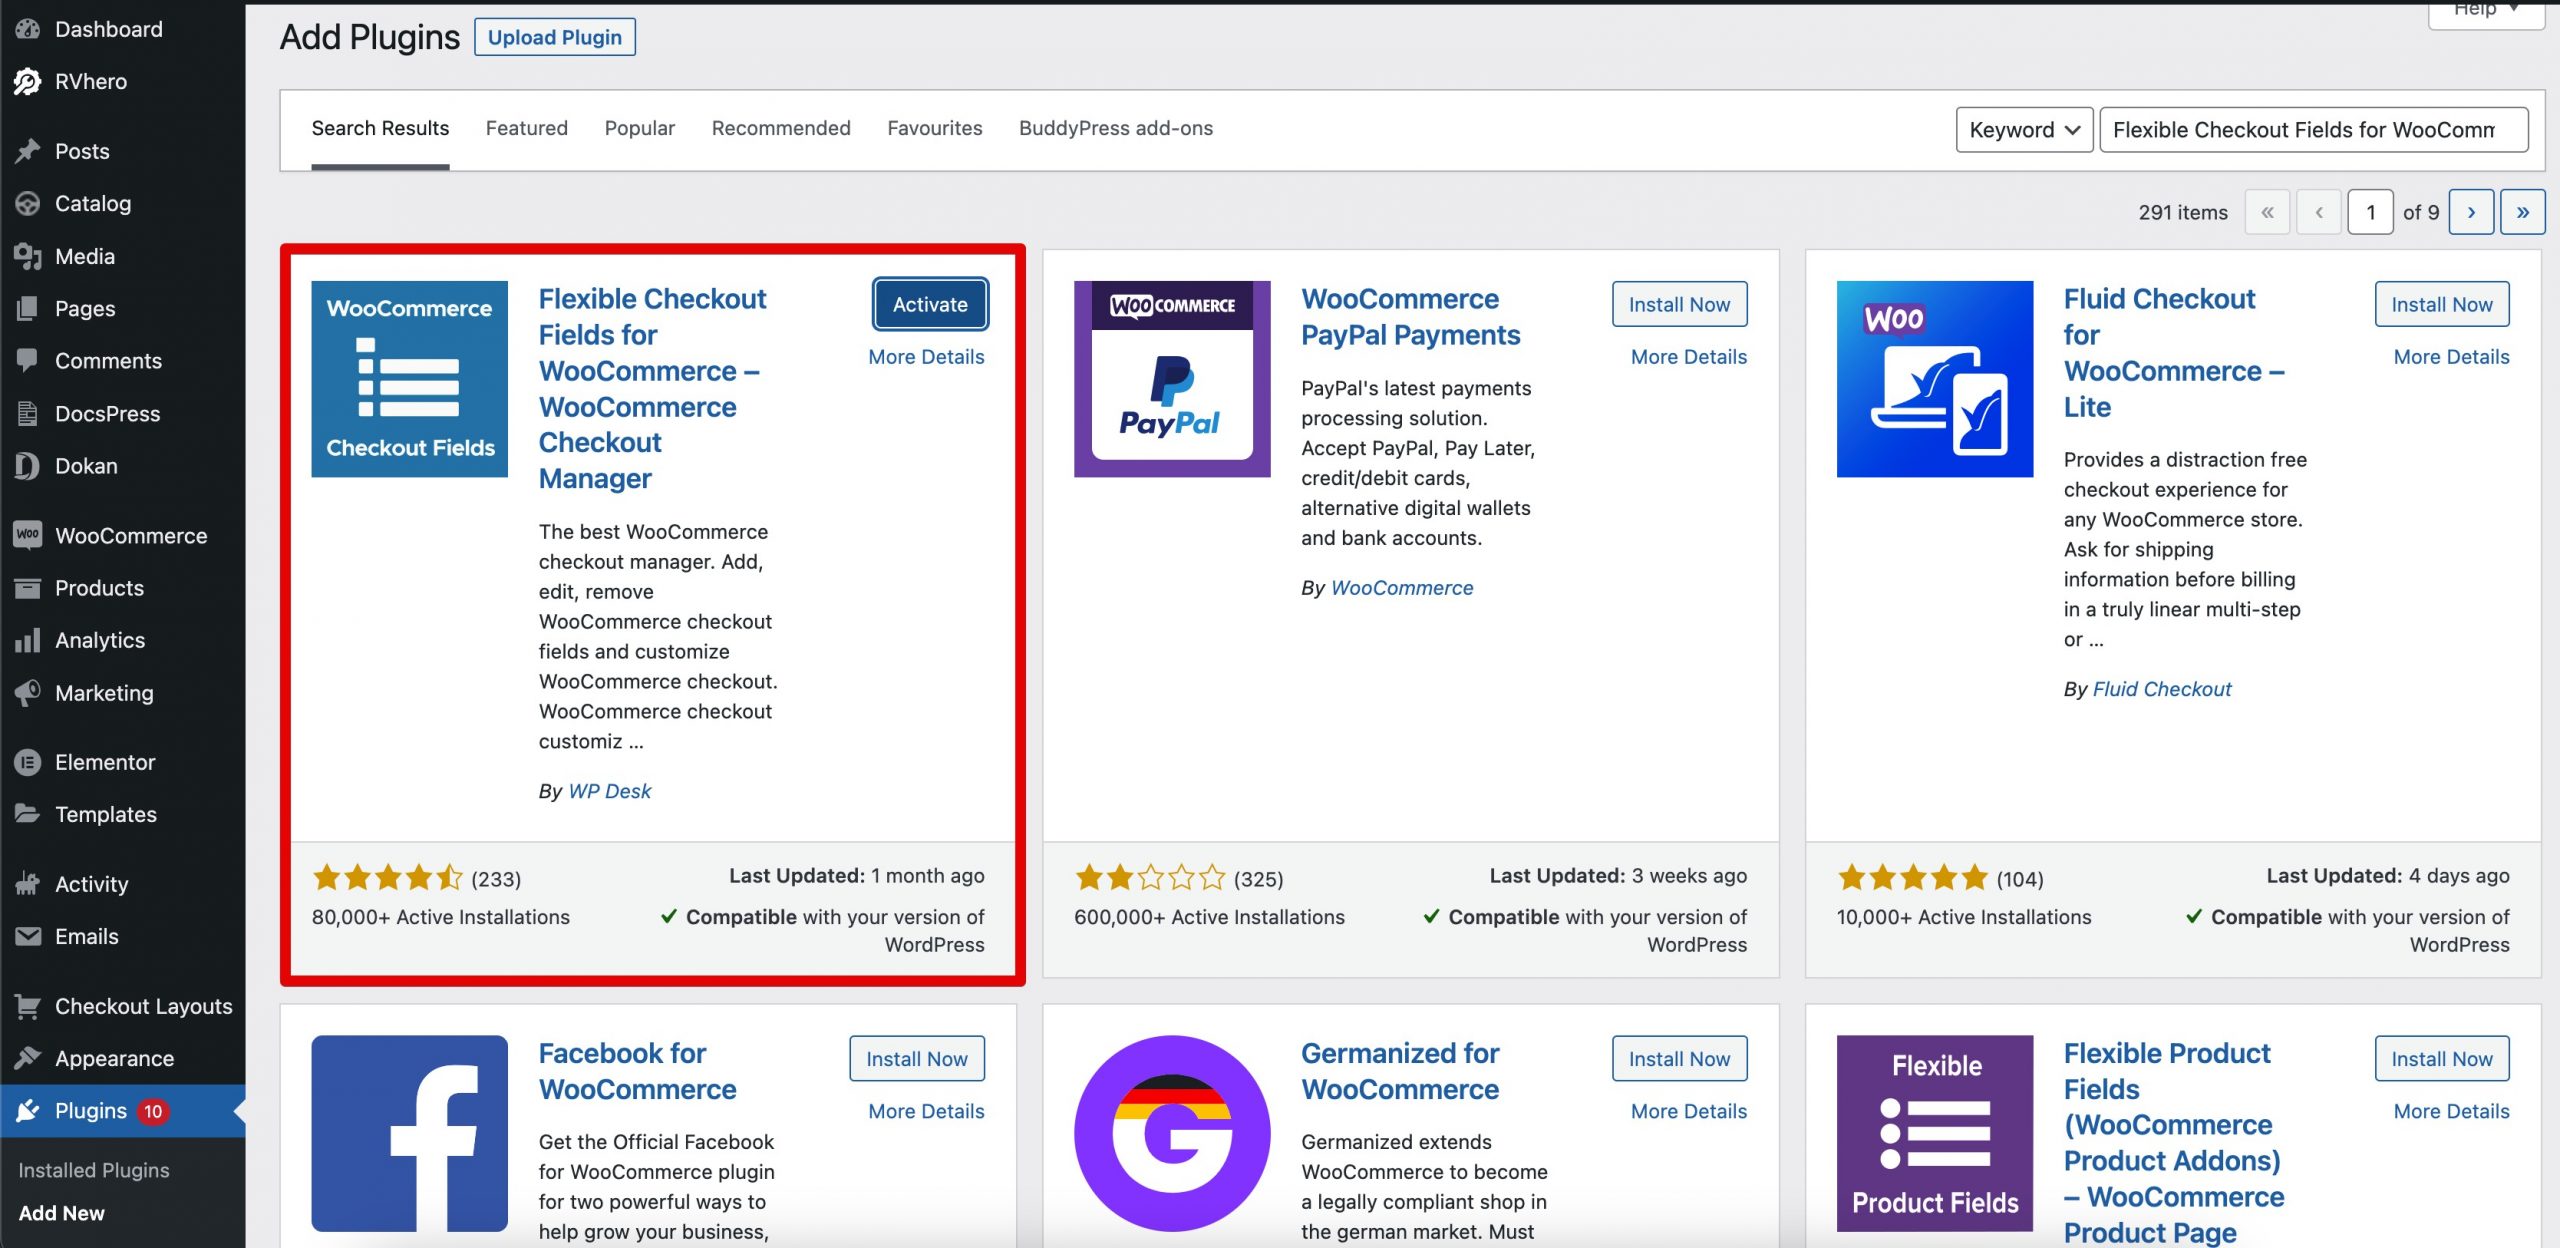Open Facebook for WooCommerce title link
The image size is (2560, 1248).
(x=637, y=1070)
